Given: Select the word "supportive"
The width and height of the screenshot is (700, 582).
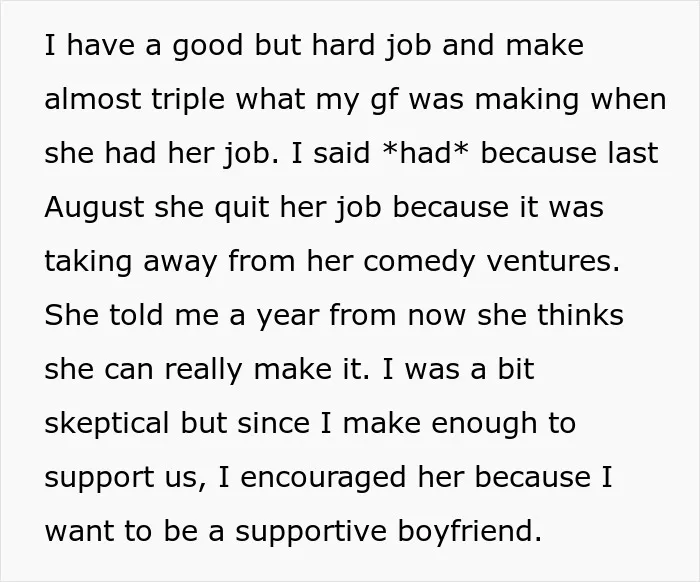Looking at the screenshot, I should coord(311,532).
